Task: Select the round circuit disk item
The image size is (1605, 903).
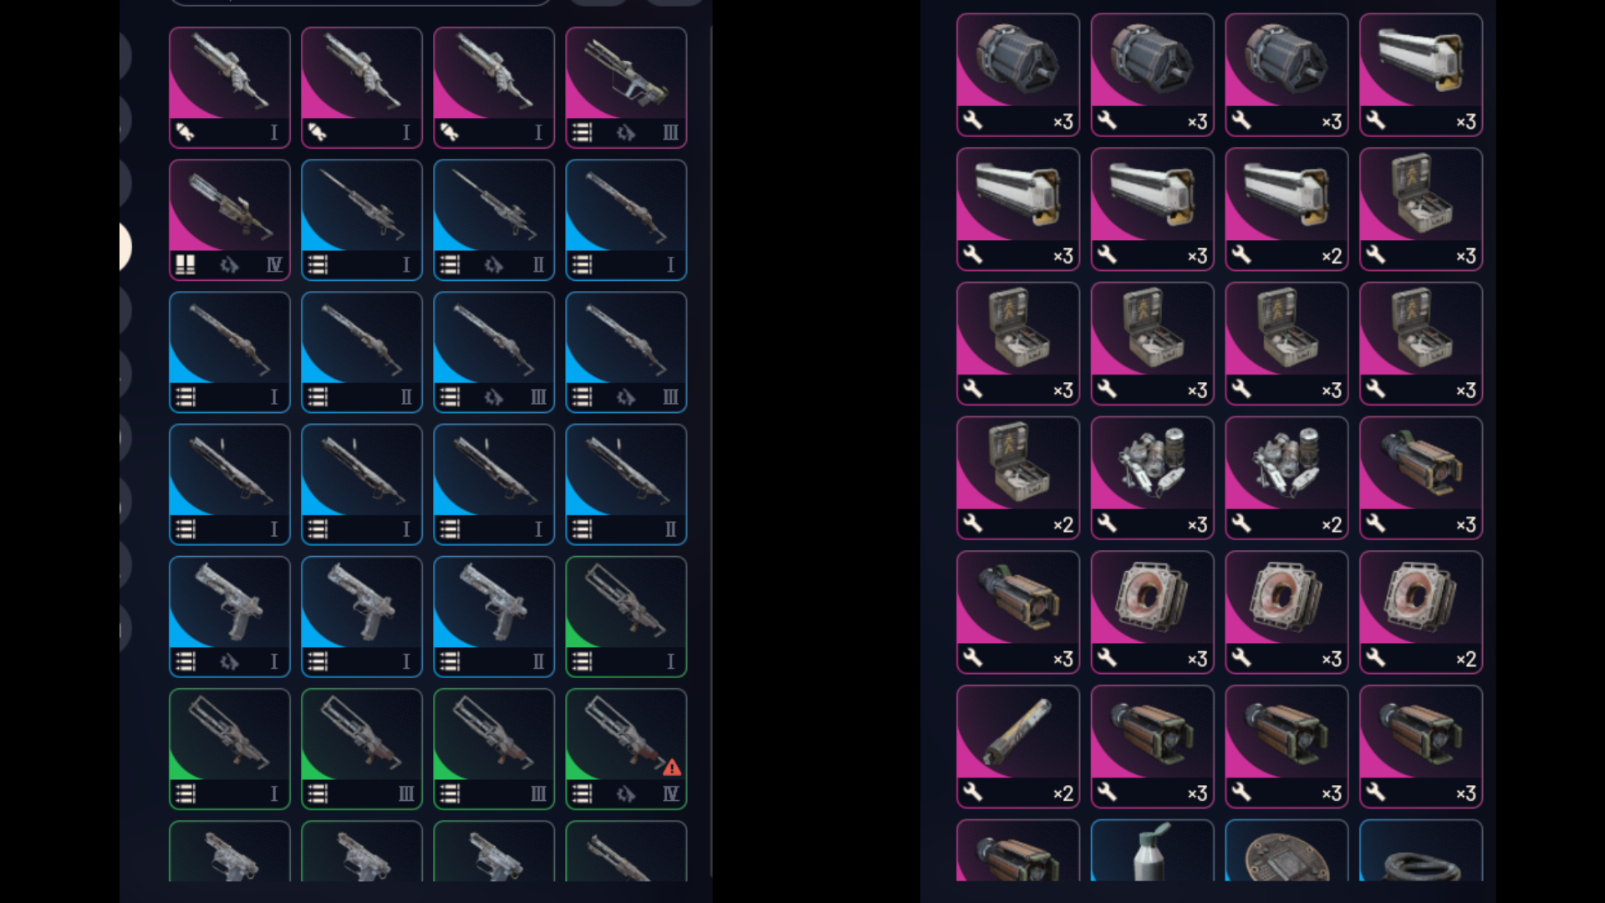Action: 1286,850
